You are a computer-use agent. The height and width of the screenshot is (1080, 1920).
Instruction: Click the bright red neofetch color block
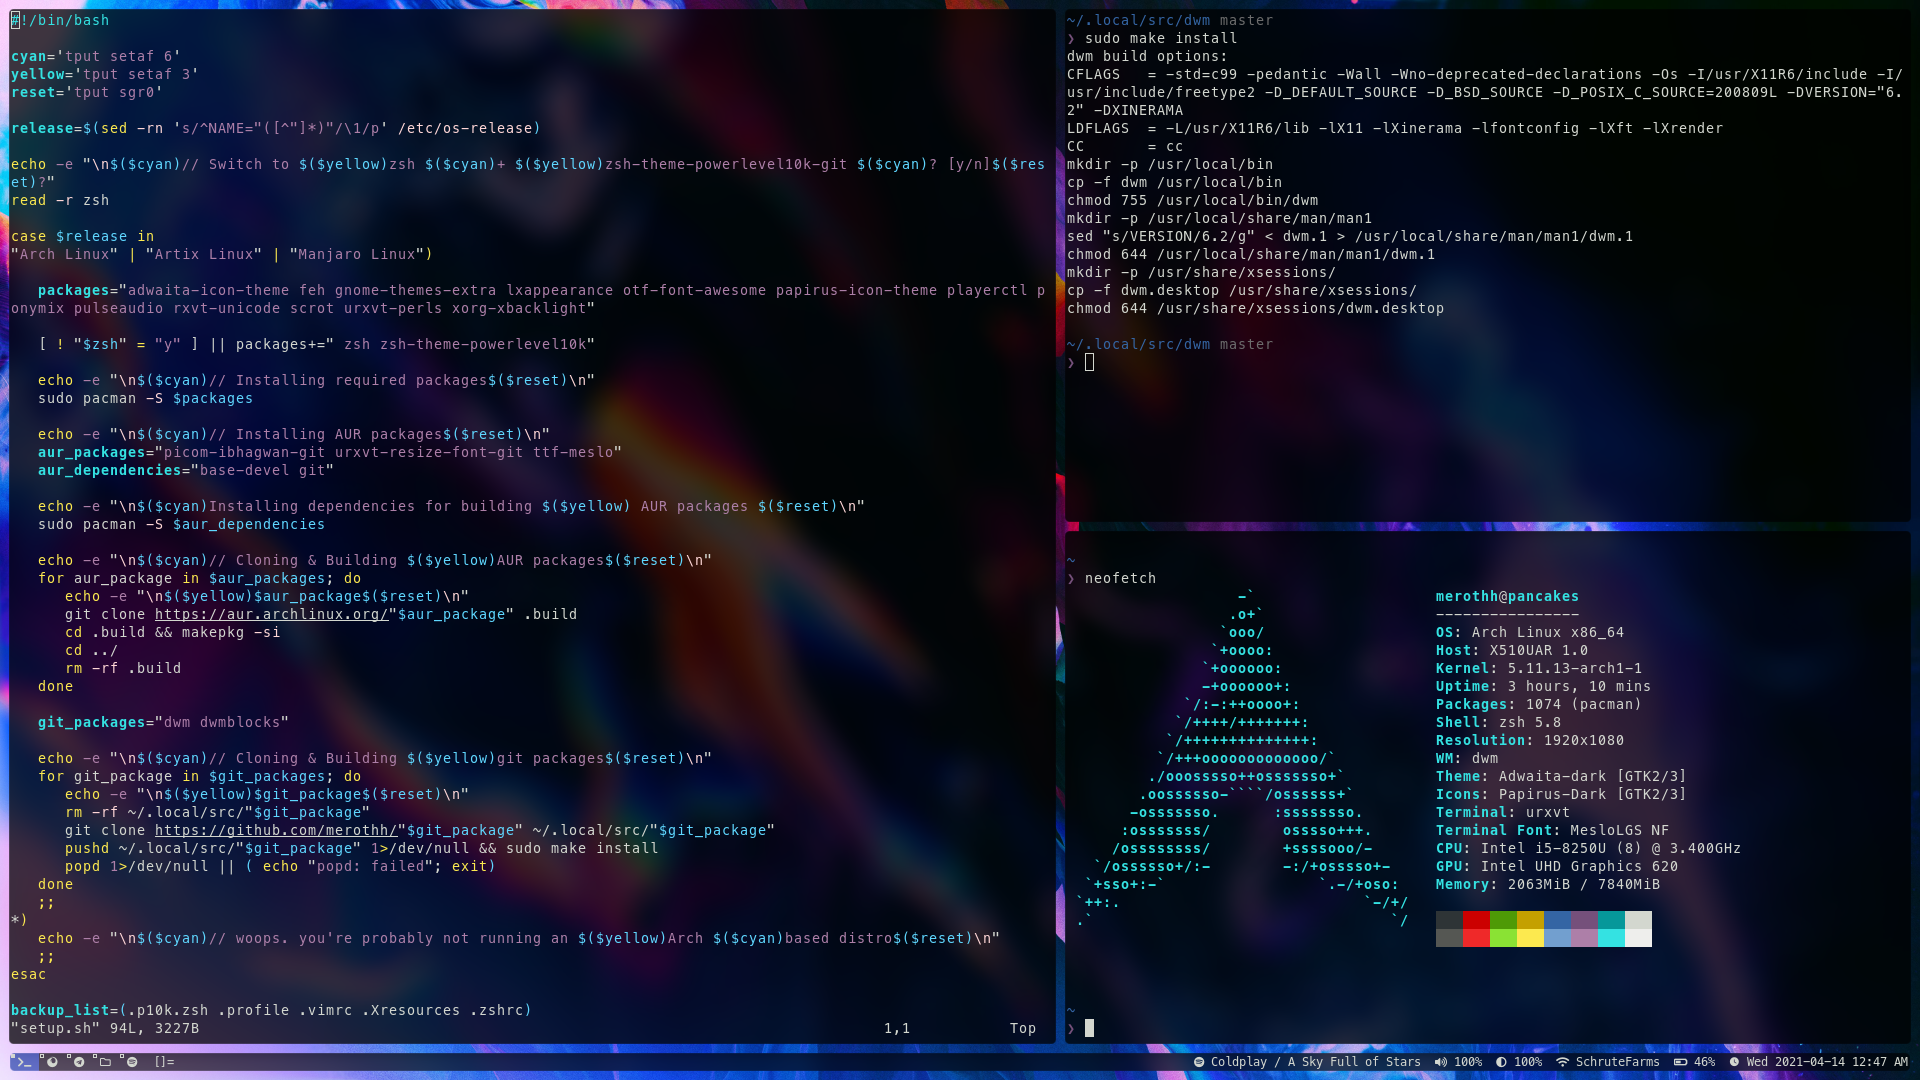click(1475, 937)
